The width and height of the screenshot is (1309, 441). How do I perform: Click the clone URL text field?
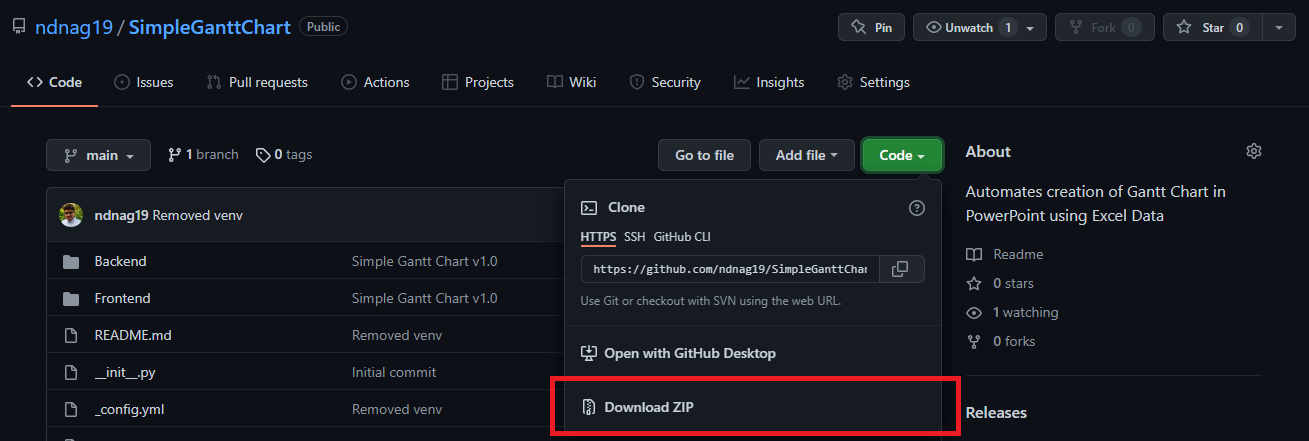coord(730,269)
